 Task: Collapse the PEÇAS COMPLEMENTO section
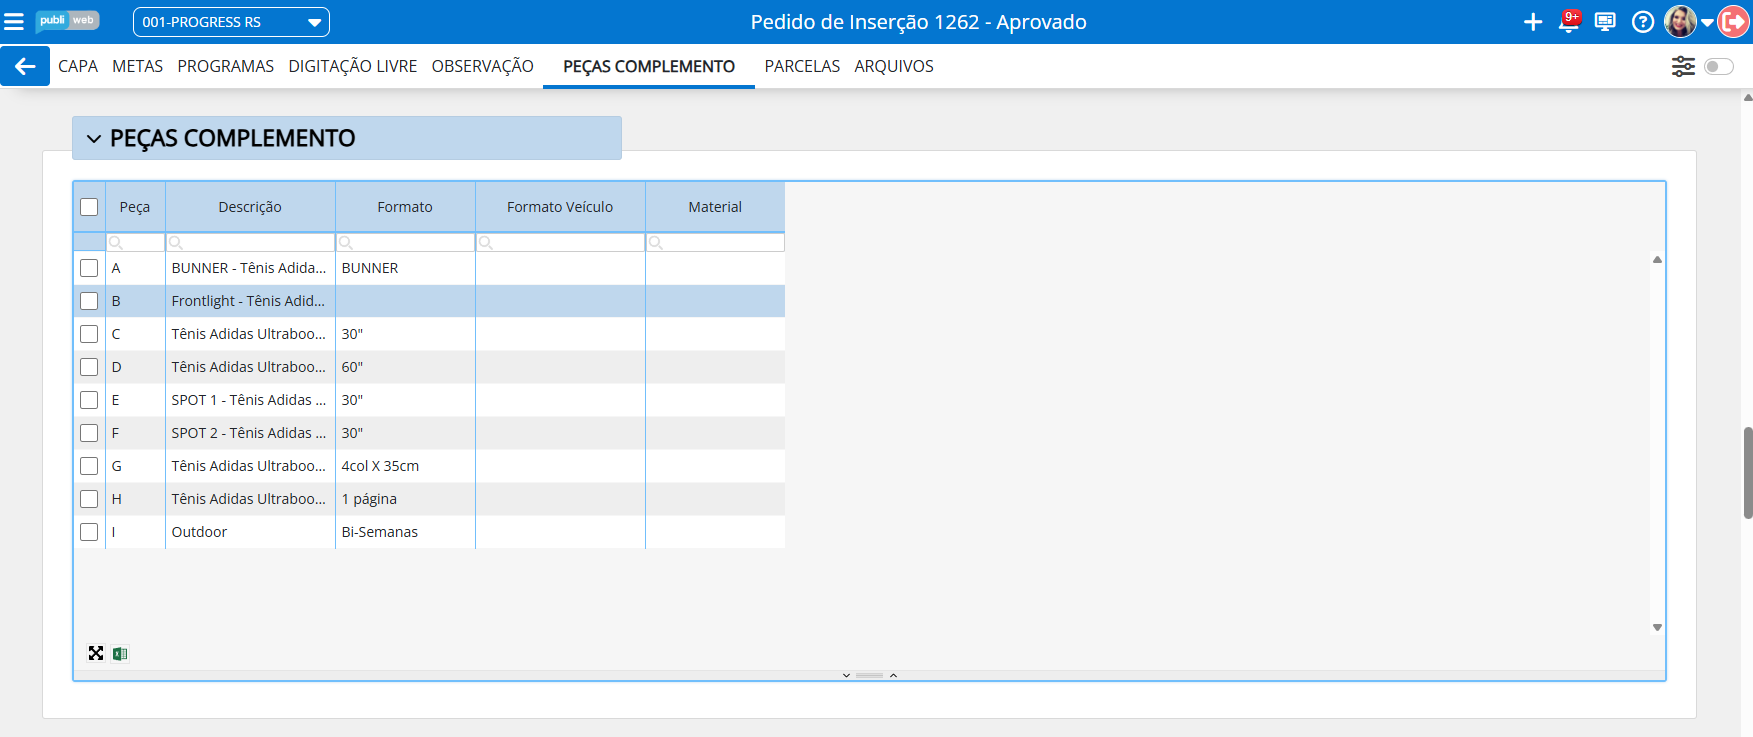point(94,139)
